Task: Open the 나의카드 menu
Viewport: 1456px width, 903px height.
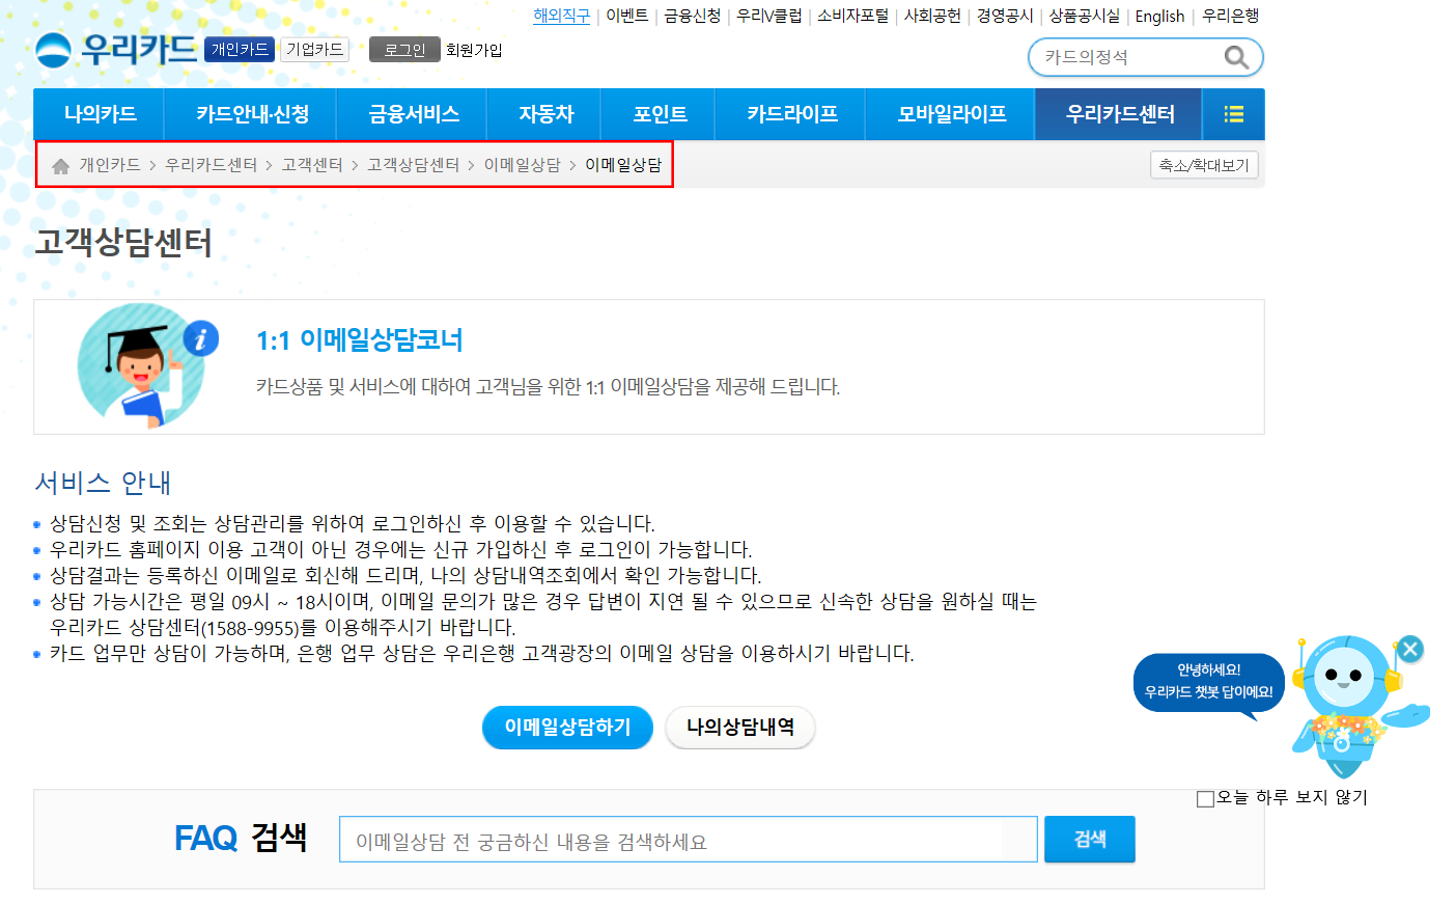Action: tap(100, 114)
